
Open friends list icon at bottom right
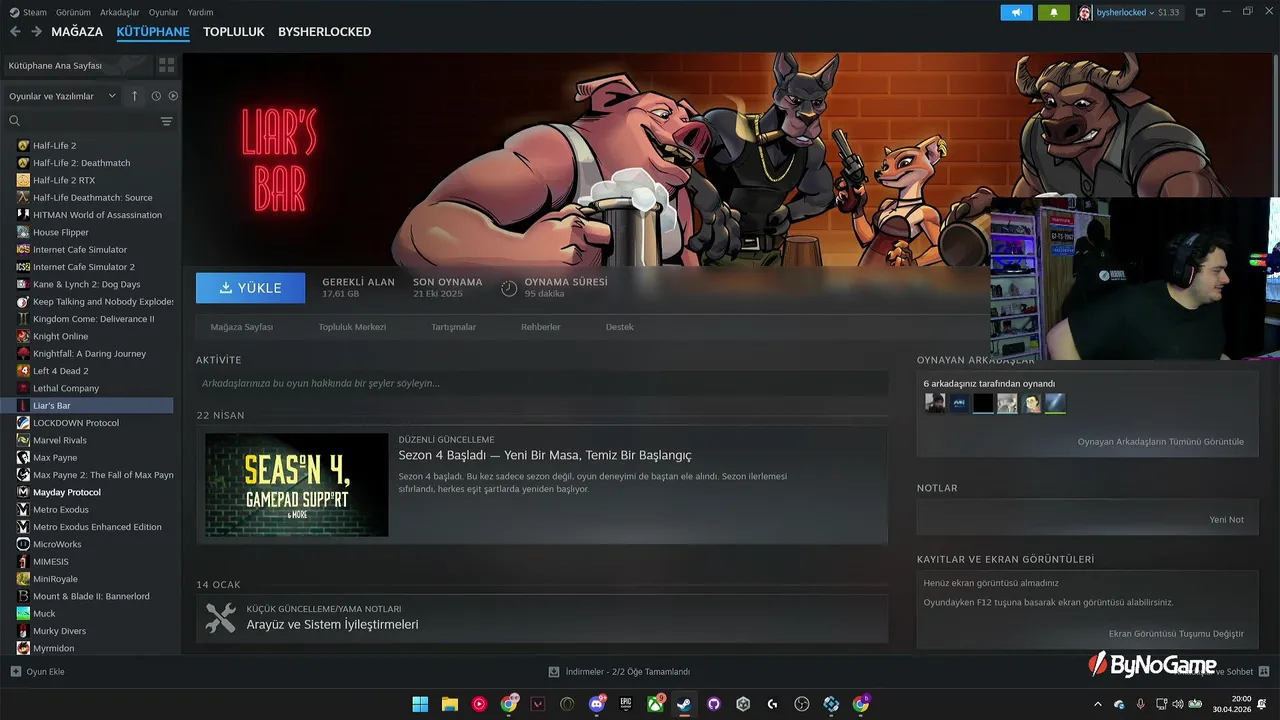tap(1264, 671)
